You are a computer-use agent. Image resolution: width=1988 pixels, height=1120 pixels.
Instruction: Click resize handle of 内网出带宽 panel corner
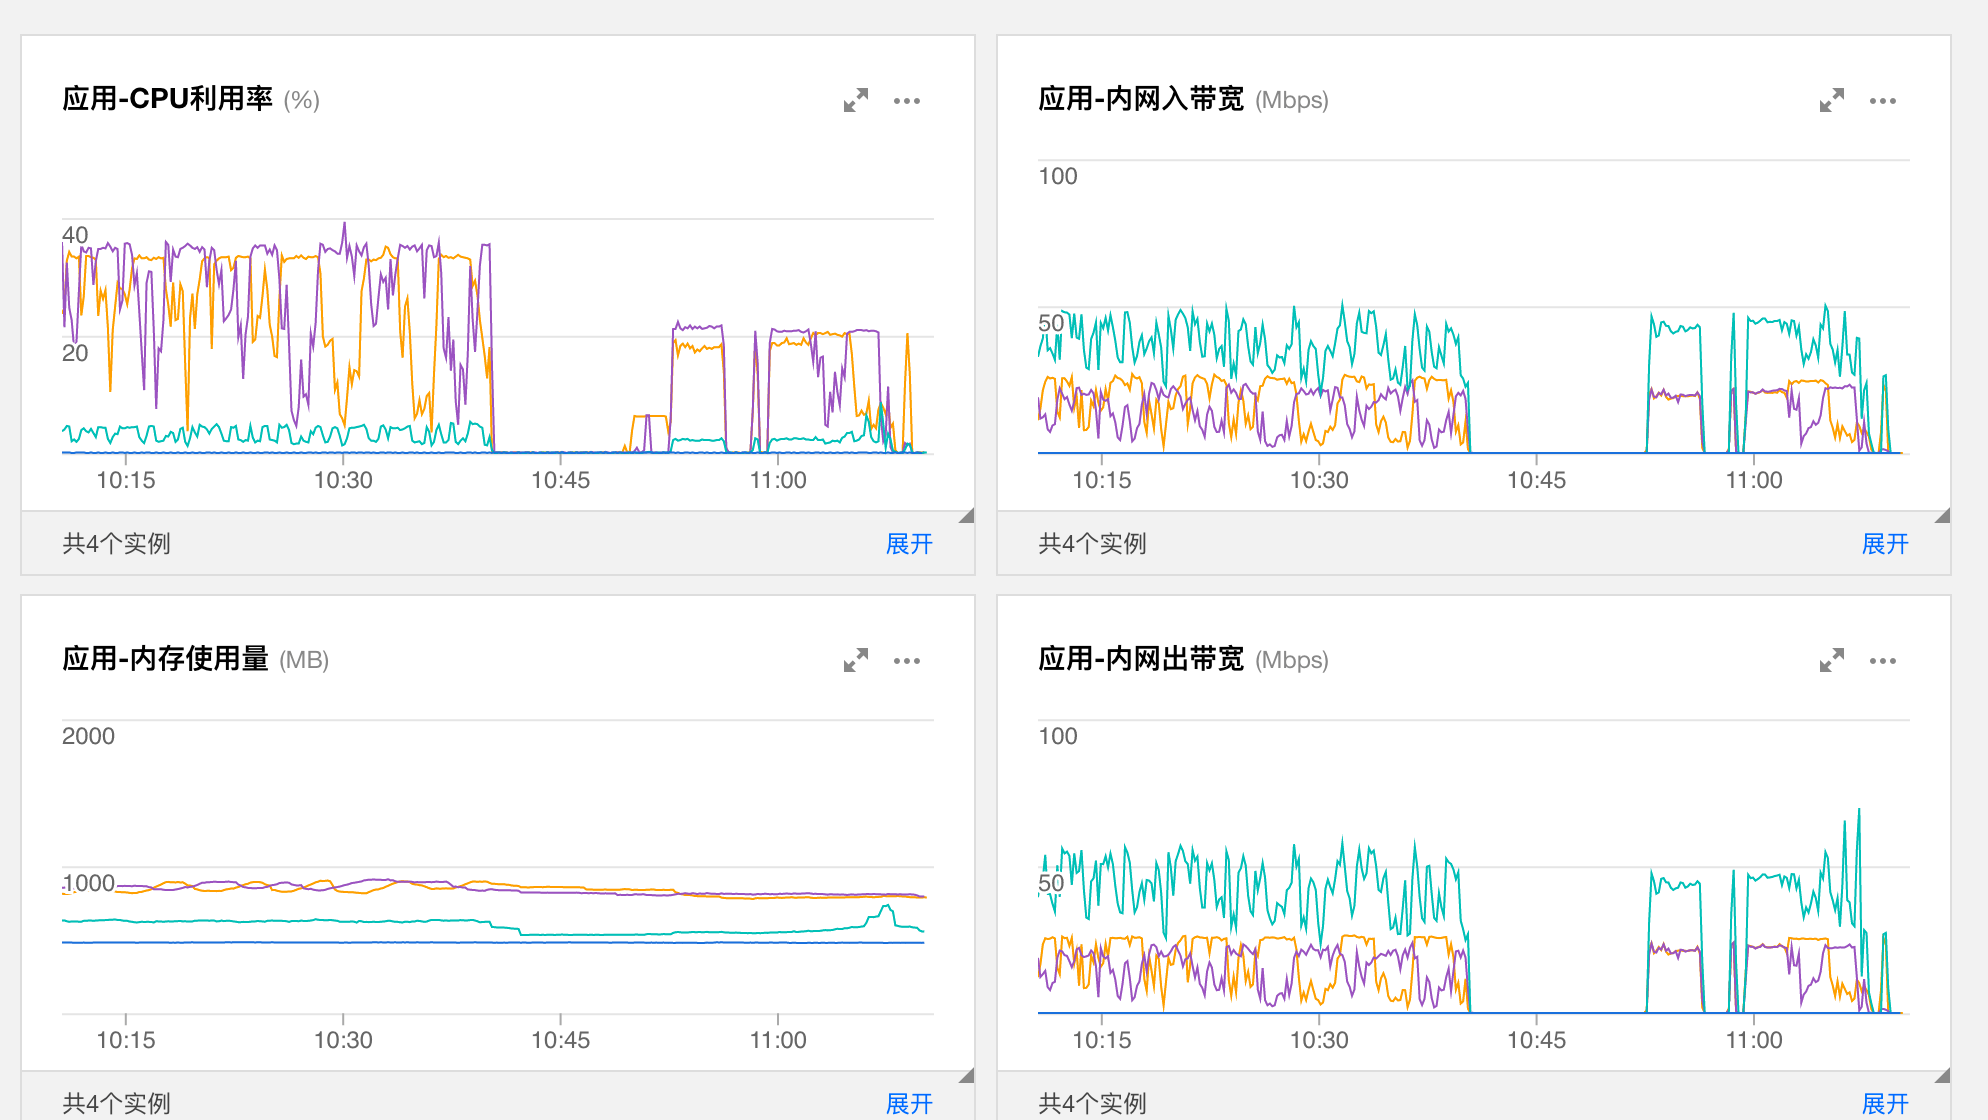click(1943, 1076)
